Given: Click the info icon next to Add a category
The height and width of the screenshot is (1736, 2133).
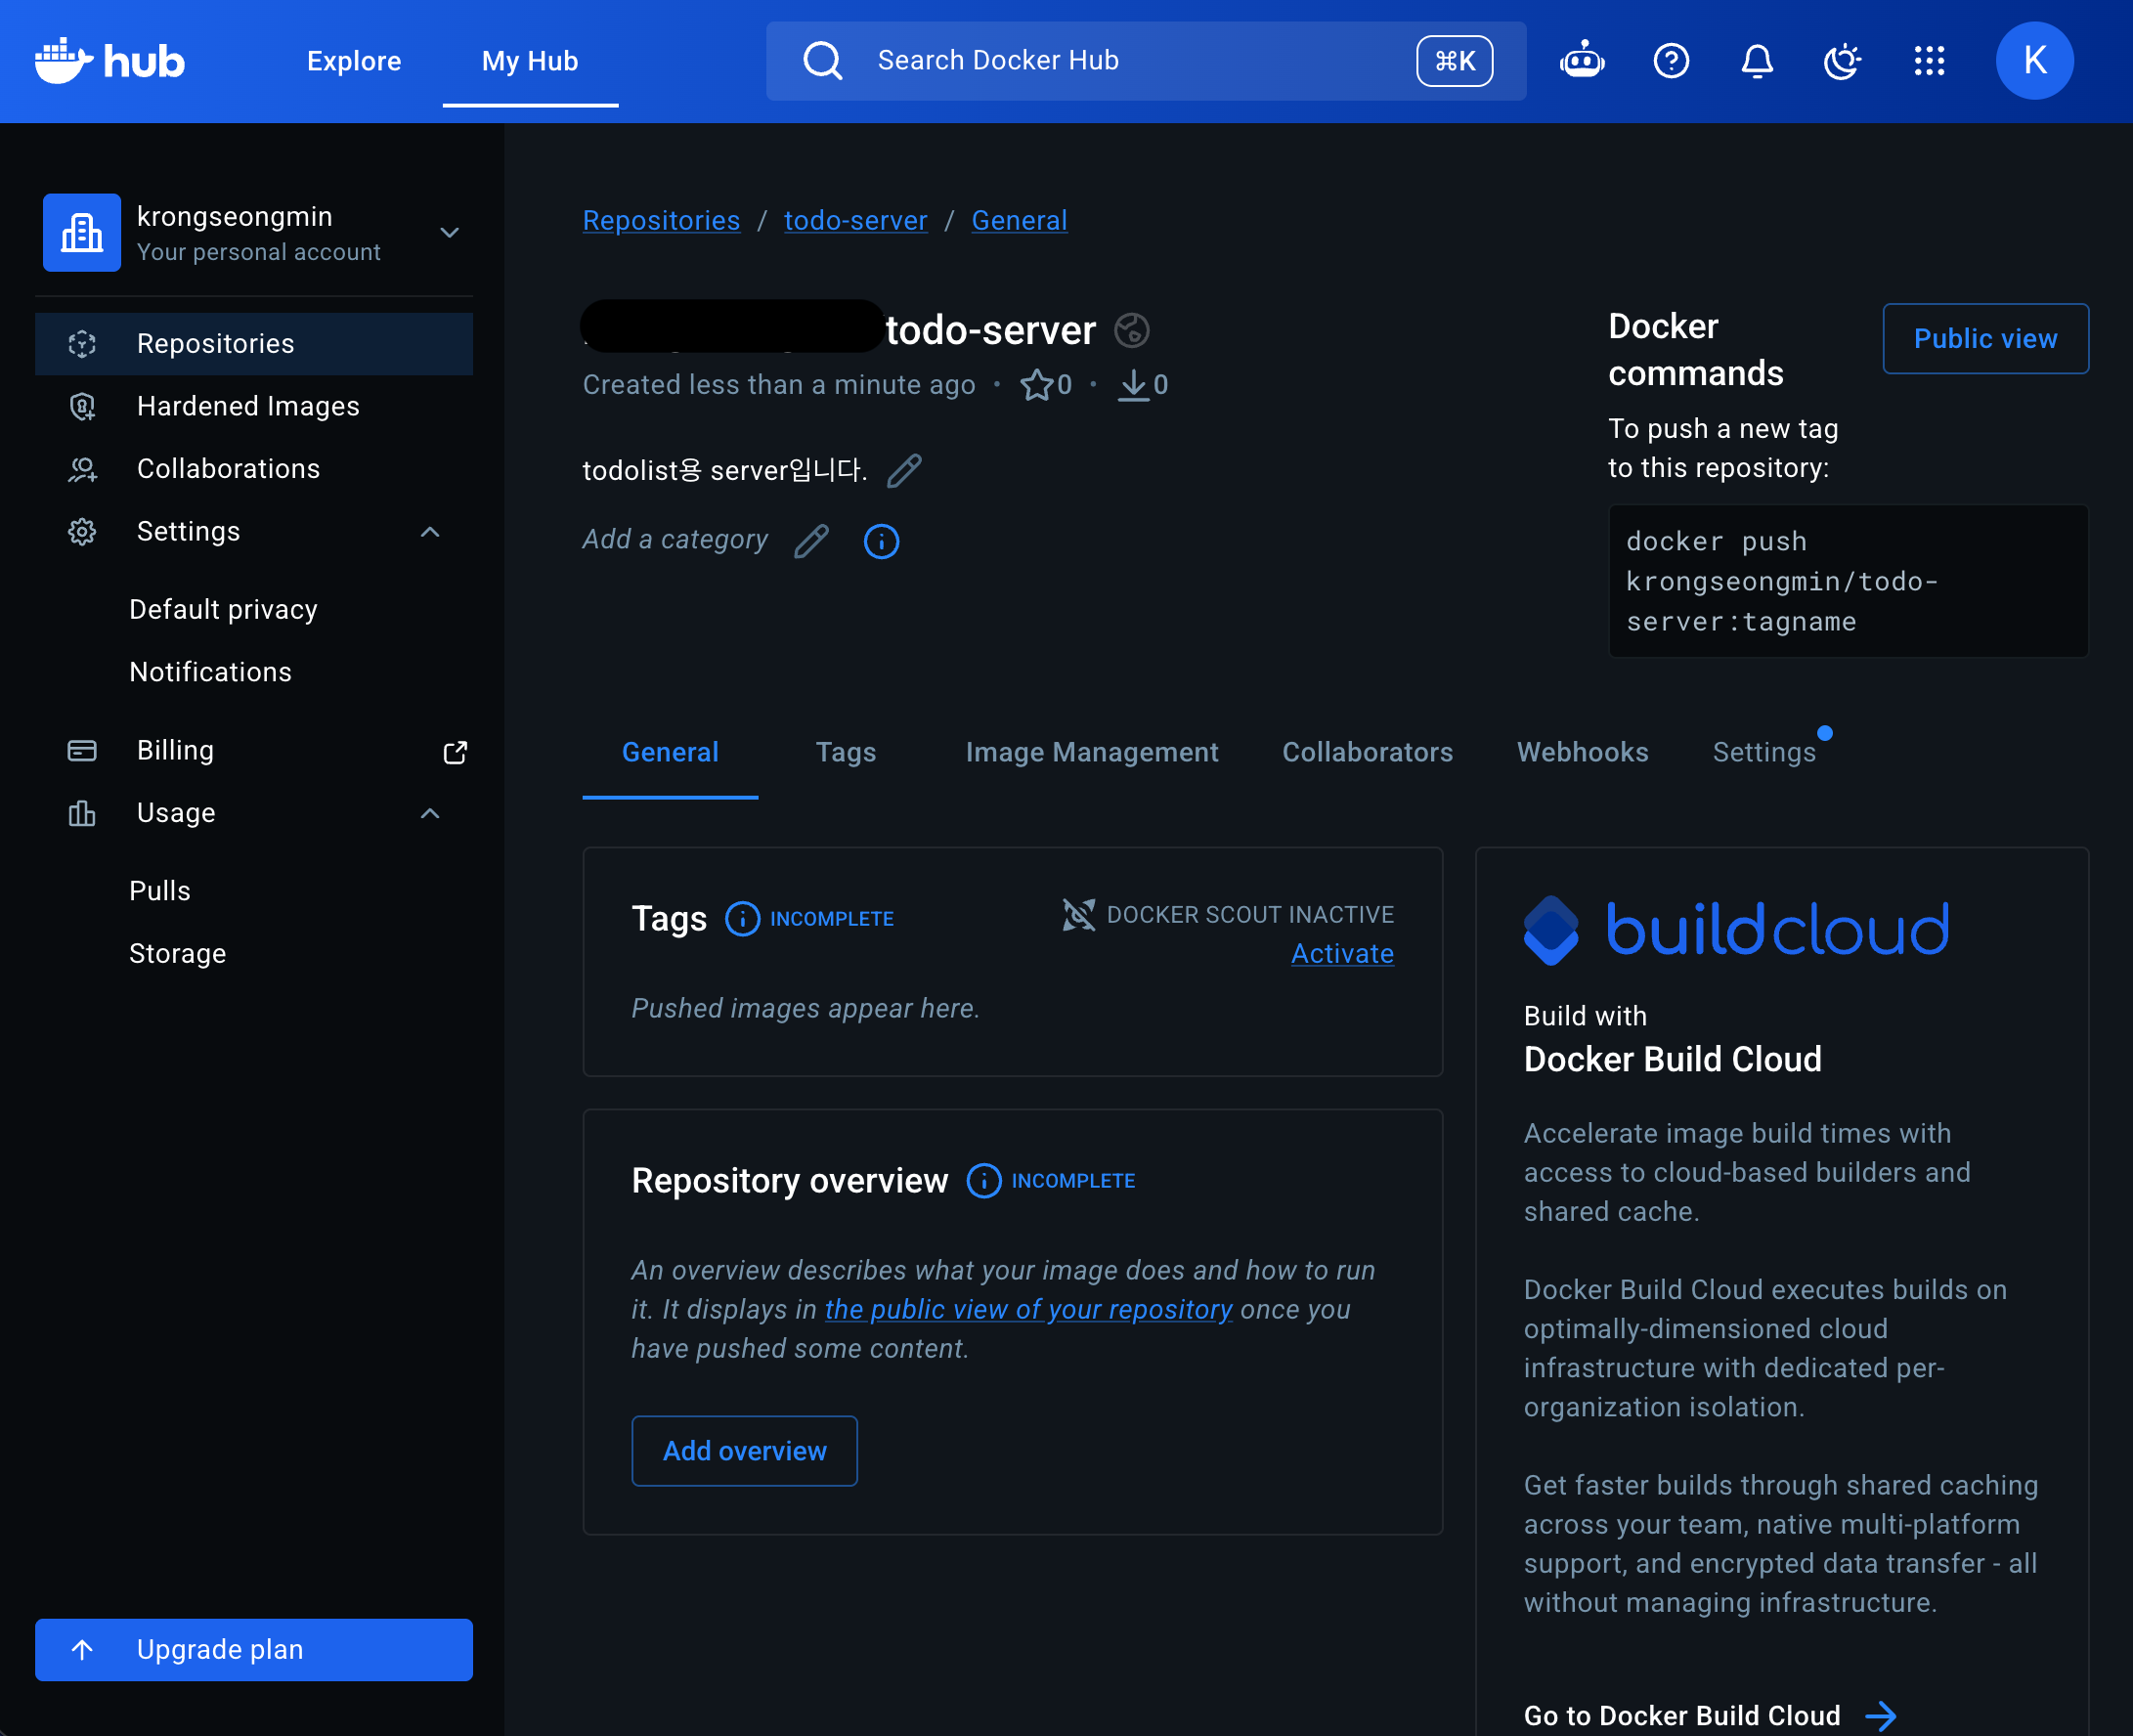Looking at the screenshot, I should [x=881, y=541].
